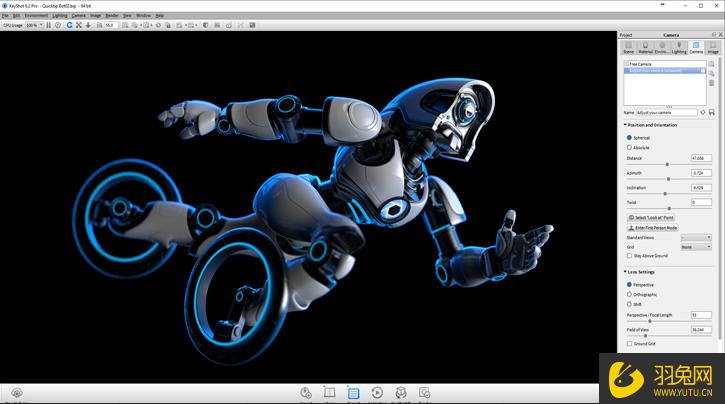
Task: Collapse the Position and Orientation section
Action: 623,125
